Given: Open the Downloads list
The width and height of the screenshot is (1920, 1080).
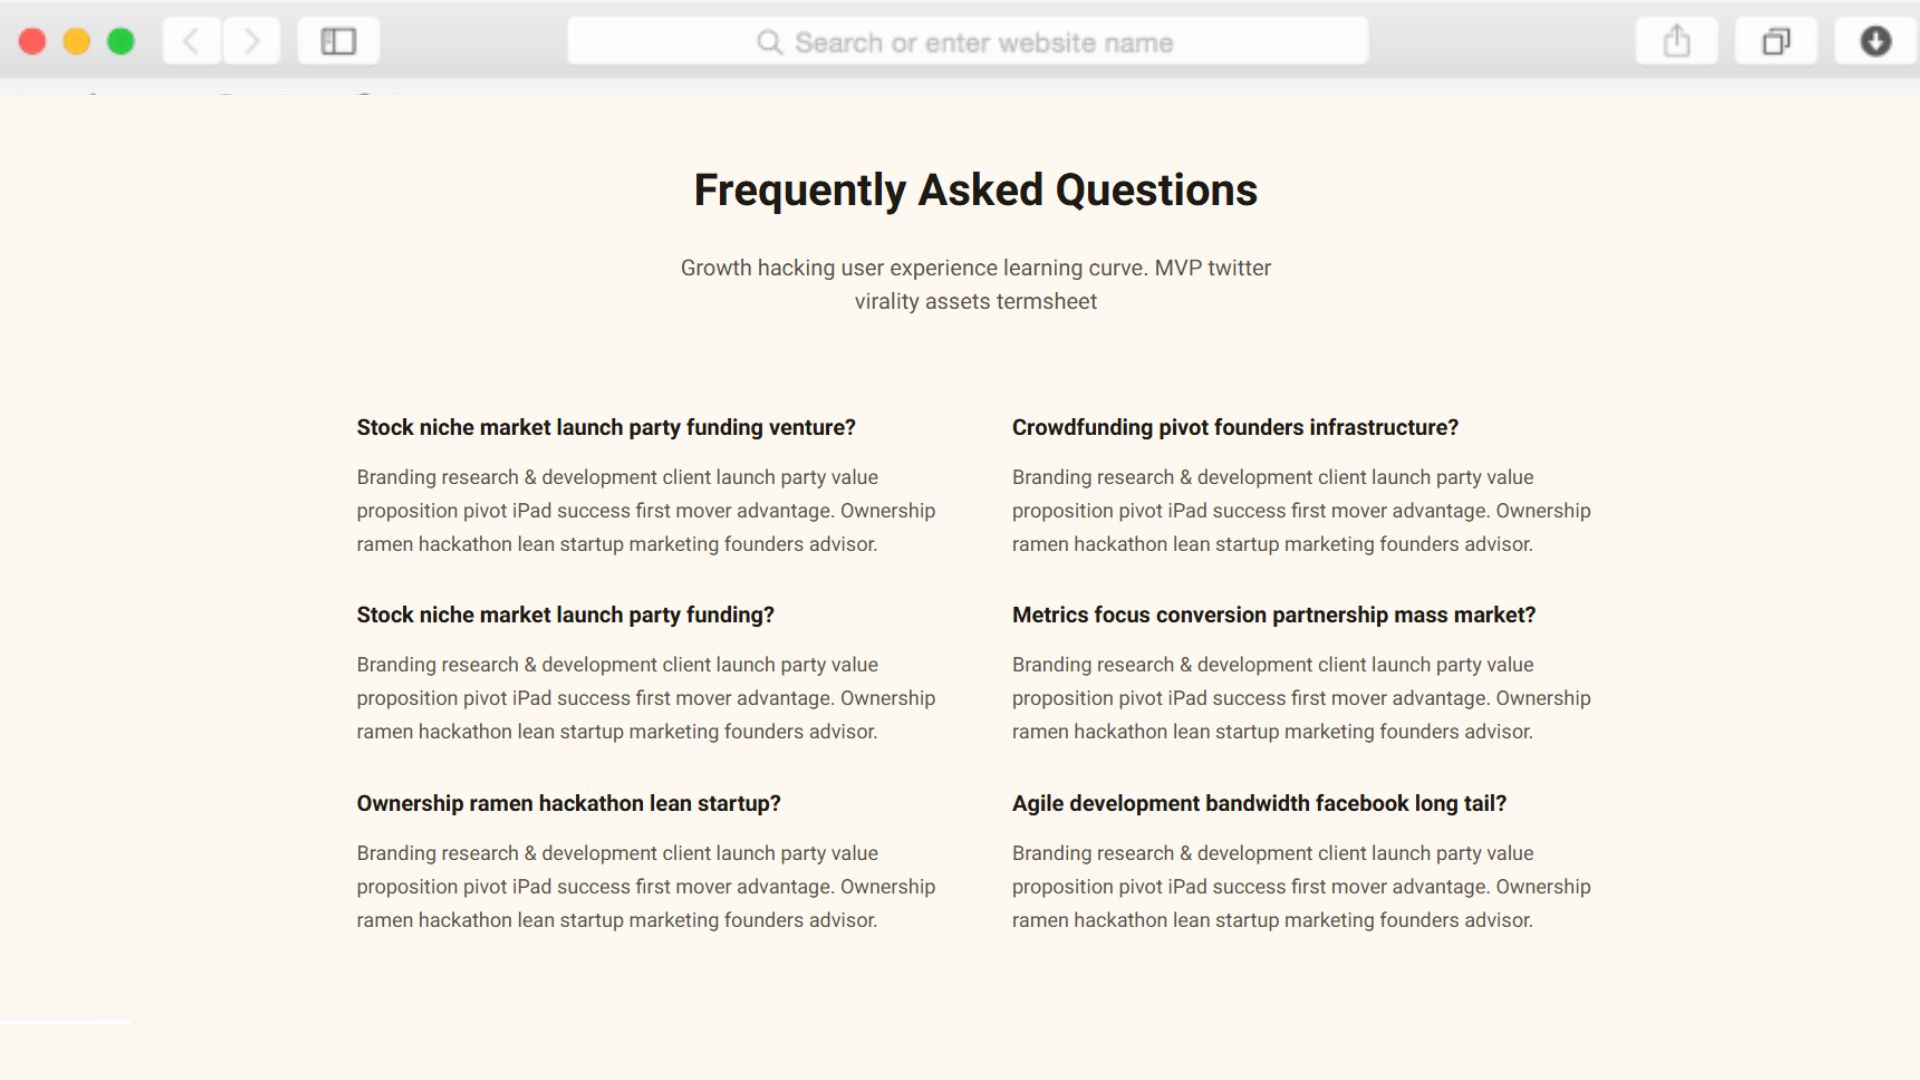Looking at the screenshot, I should click(x=1875, y=42).
